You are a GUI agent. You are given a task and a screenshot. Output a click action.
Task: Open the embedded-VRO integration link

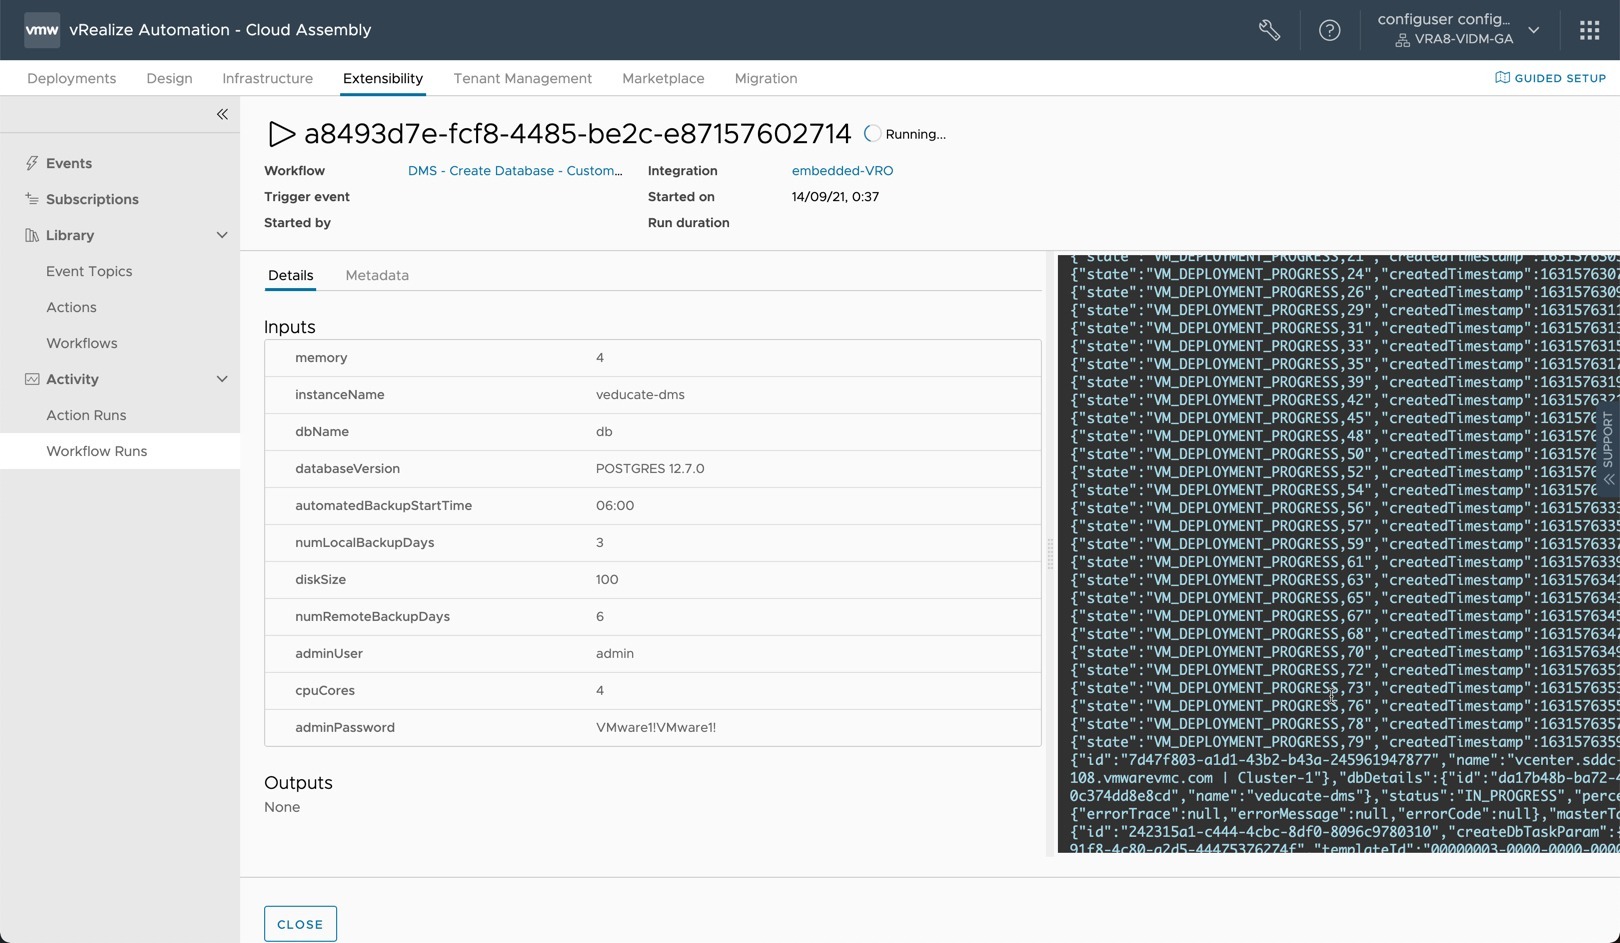click(x=842, y=170)
